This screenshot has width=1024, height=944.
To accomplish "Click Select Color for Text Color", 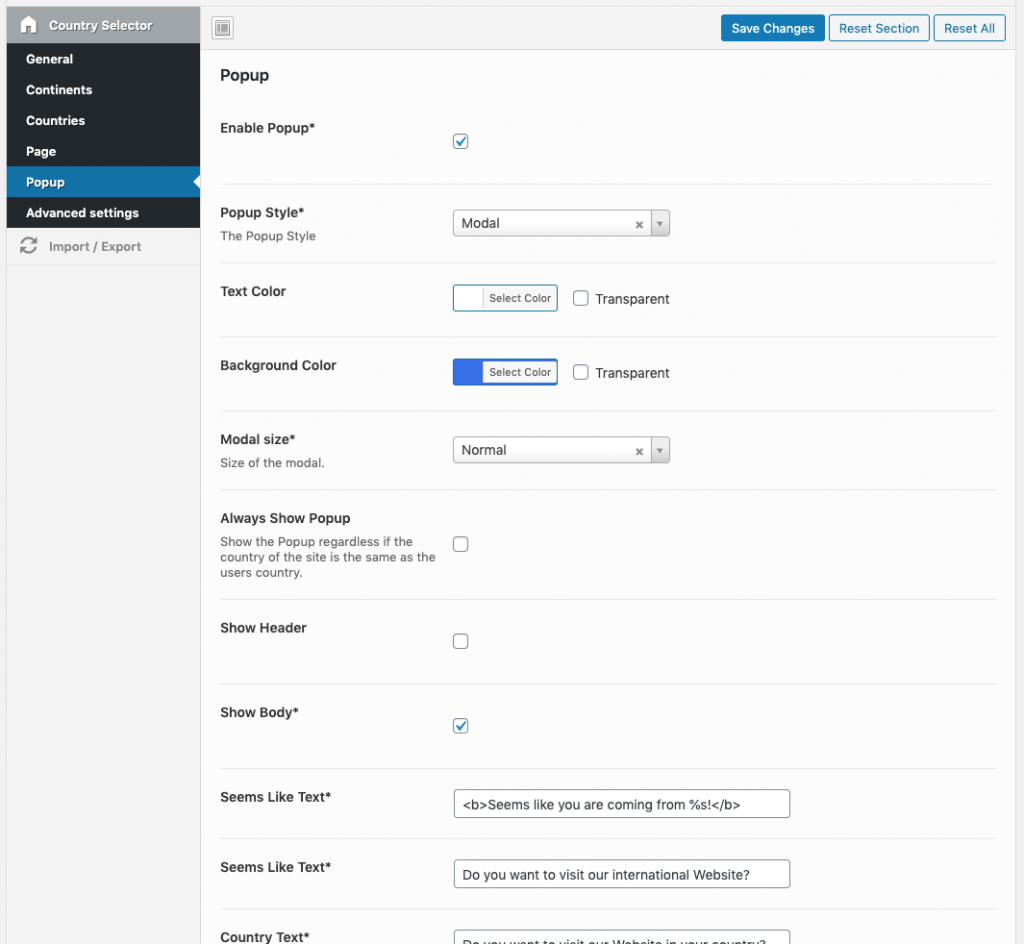I will click(519, 298).
